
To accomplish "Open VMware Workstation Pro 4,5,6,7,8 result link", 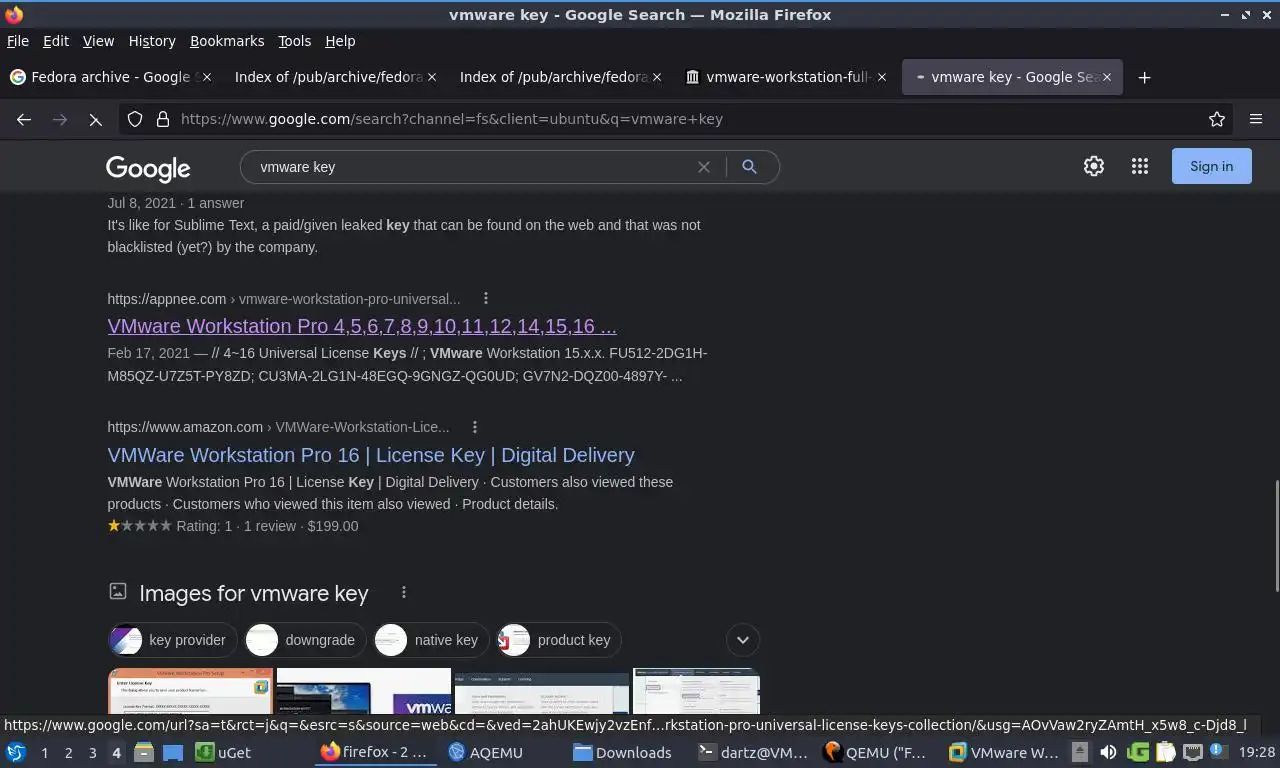I will (x=362, y=326).
